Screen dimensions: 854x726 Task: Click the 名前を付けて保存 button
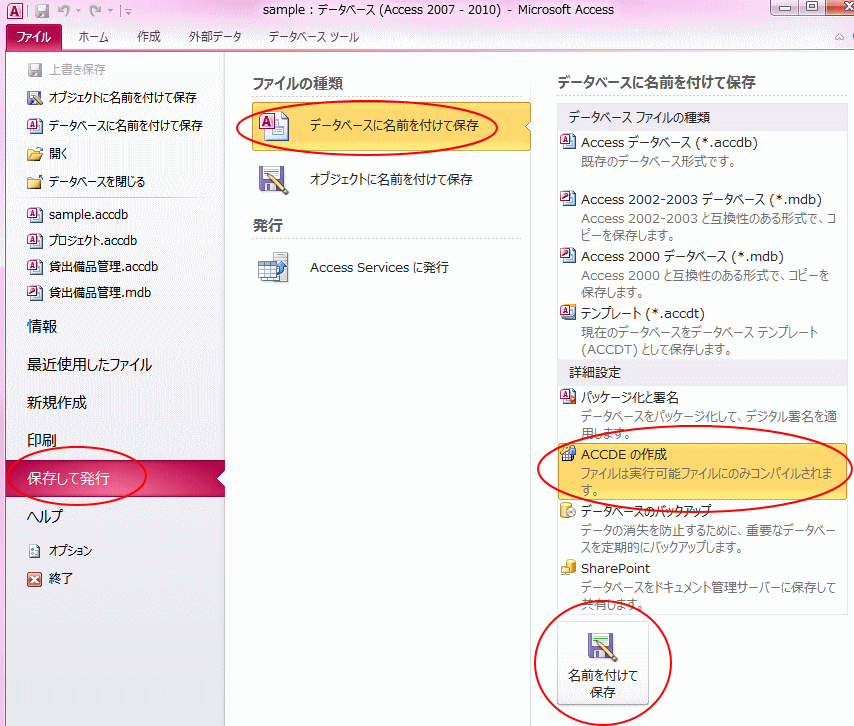point(603,664)
